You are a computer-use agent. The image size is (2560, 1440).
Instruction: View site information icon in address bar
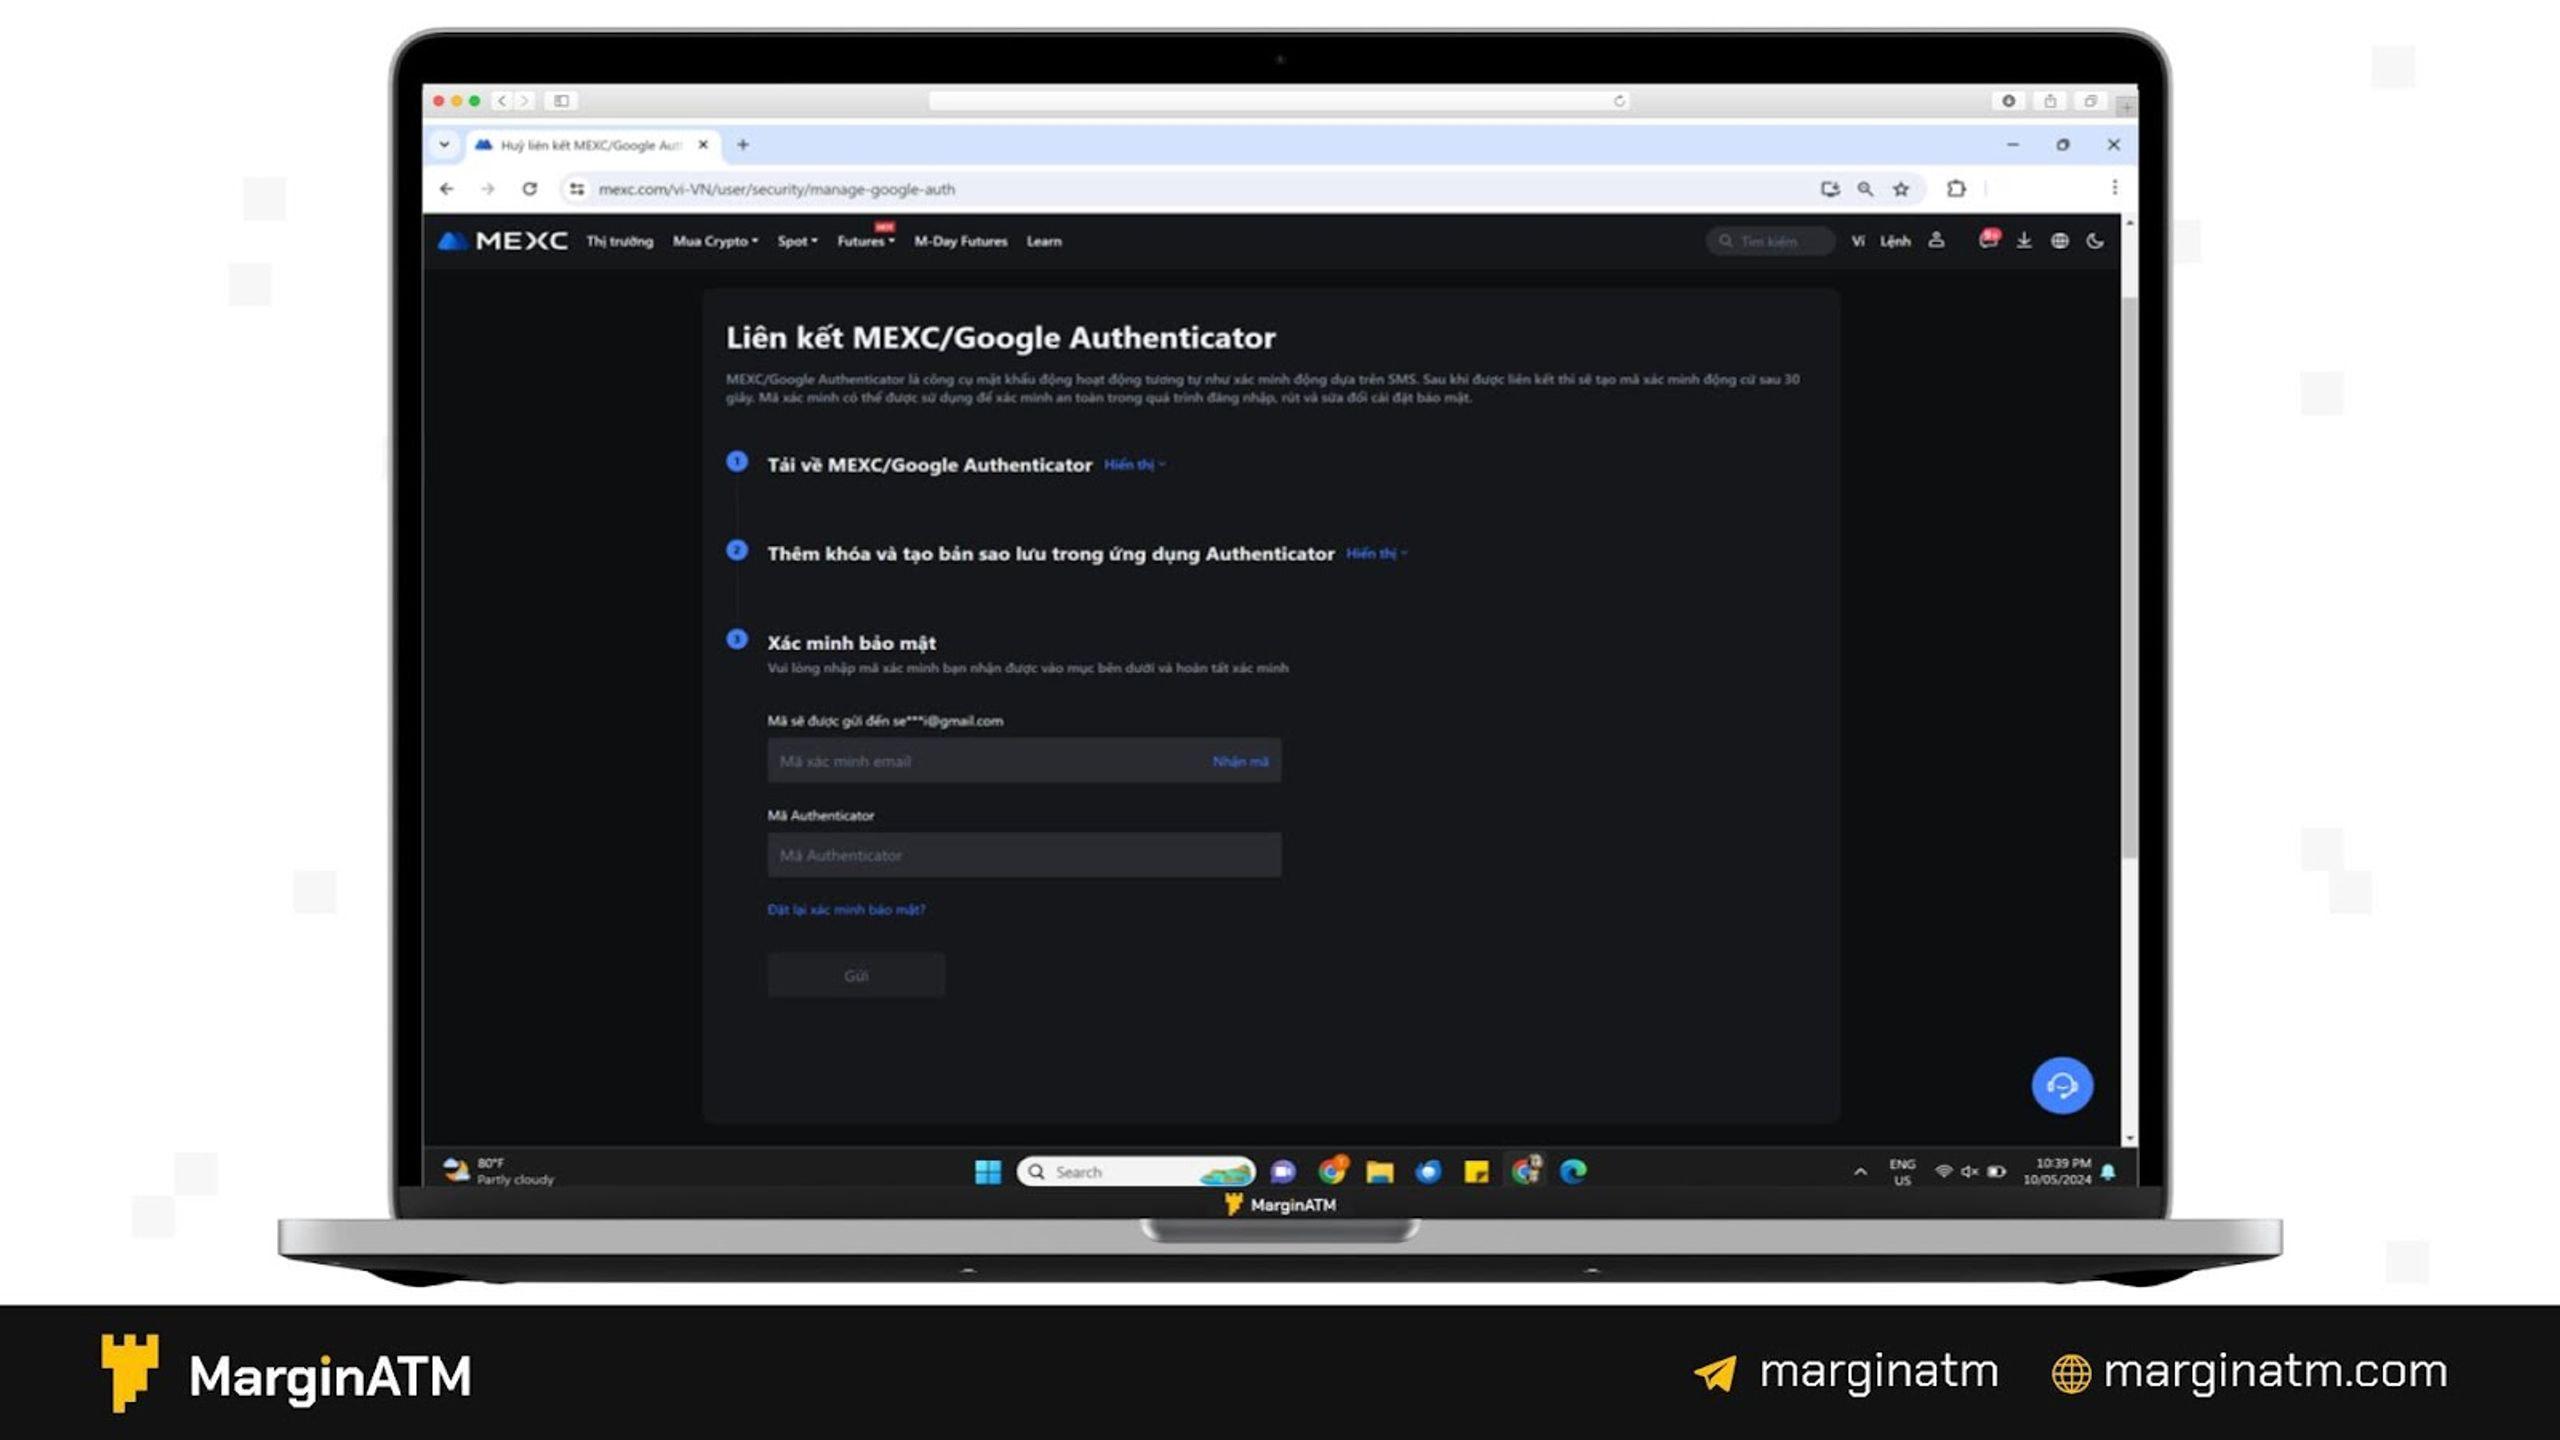click(x=577, y=189)
